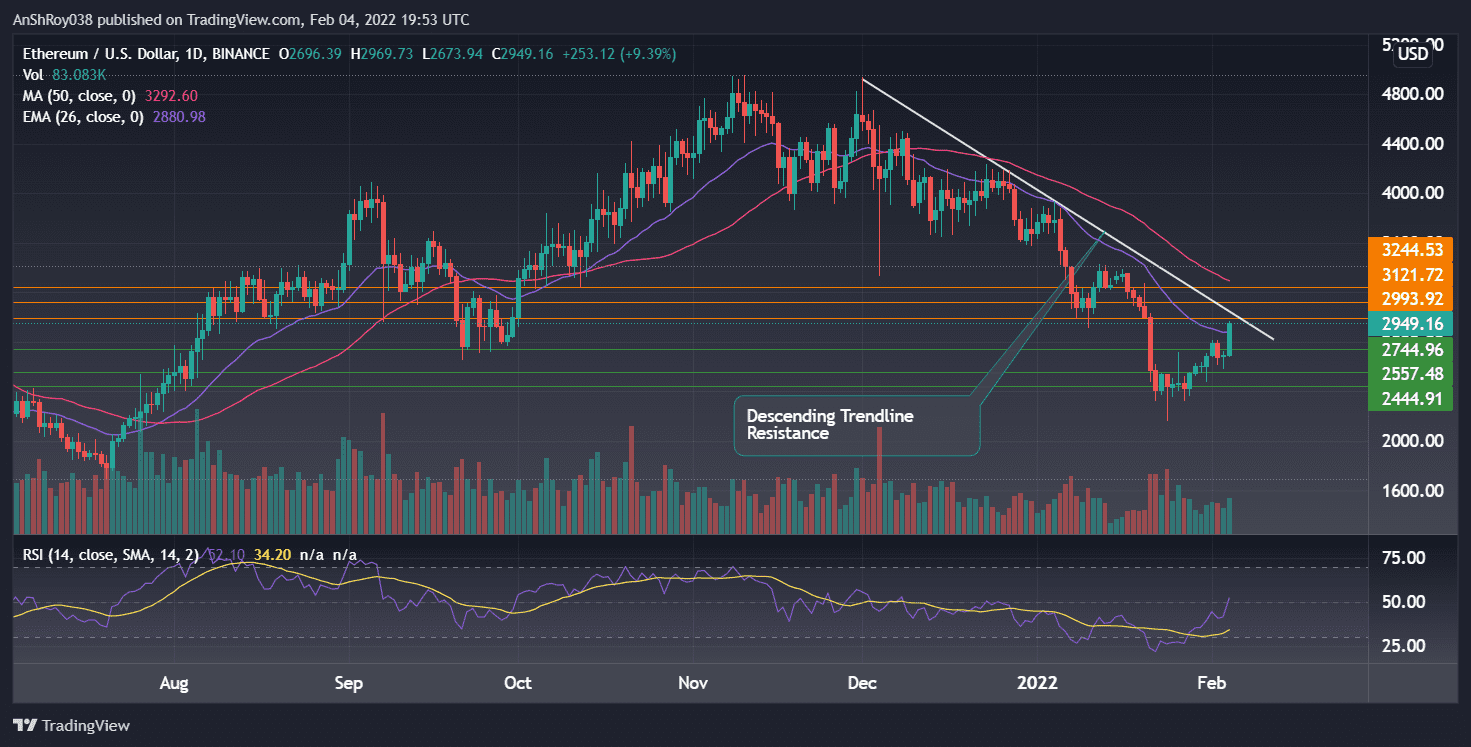The image size is (1471, 747).
Task: Click the EMA (26, close, 0) indicator legend
Action: click(x=85, y=117)
